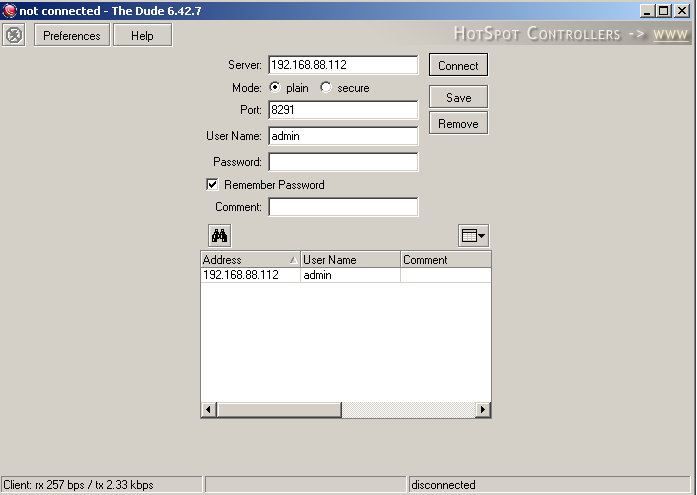Click the Port input field
697x495 pixels.
pyautogui.click(x=343, y=110)
